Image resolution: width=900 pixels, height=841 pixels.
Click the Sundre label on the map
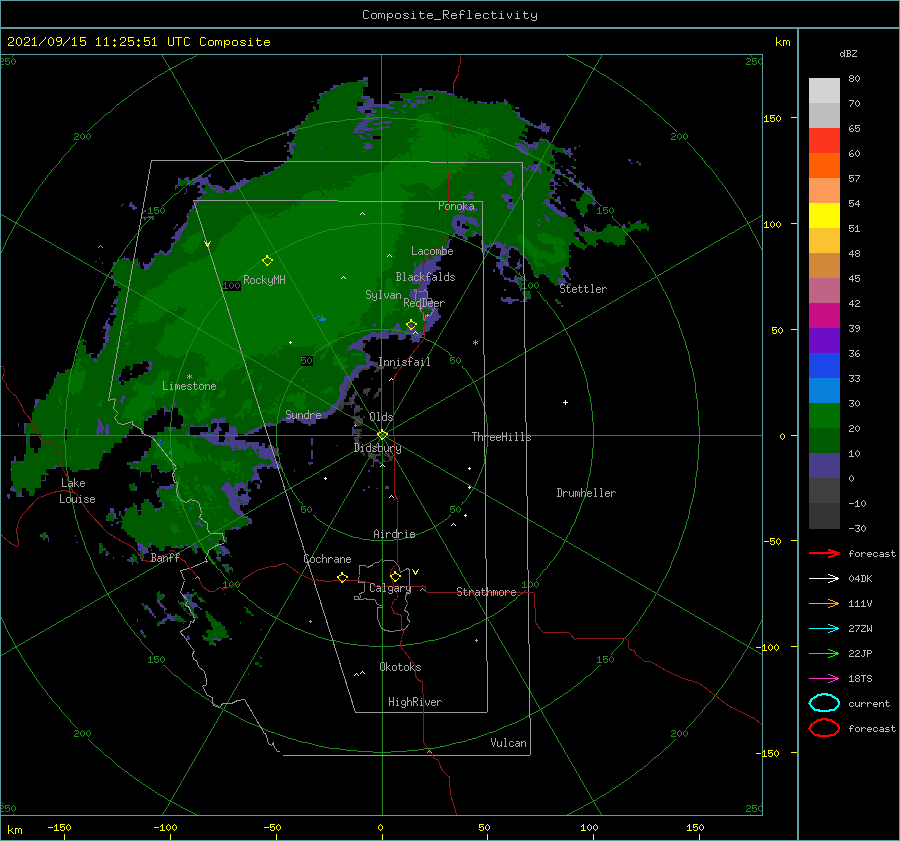(x=303, y=414)
